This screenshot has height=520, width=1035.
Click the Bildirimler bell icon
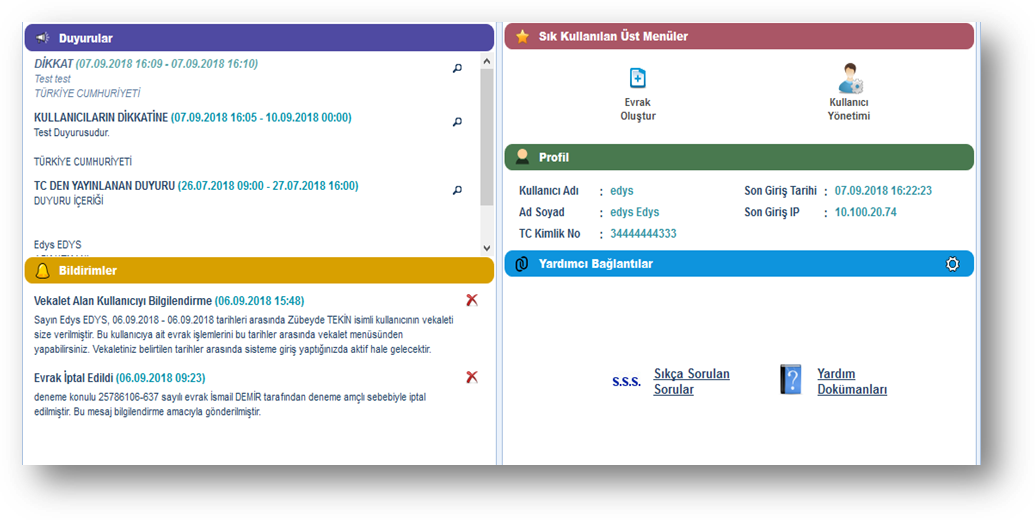click(x=42, y=270)
